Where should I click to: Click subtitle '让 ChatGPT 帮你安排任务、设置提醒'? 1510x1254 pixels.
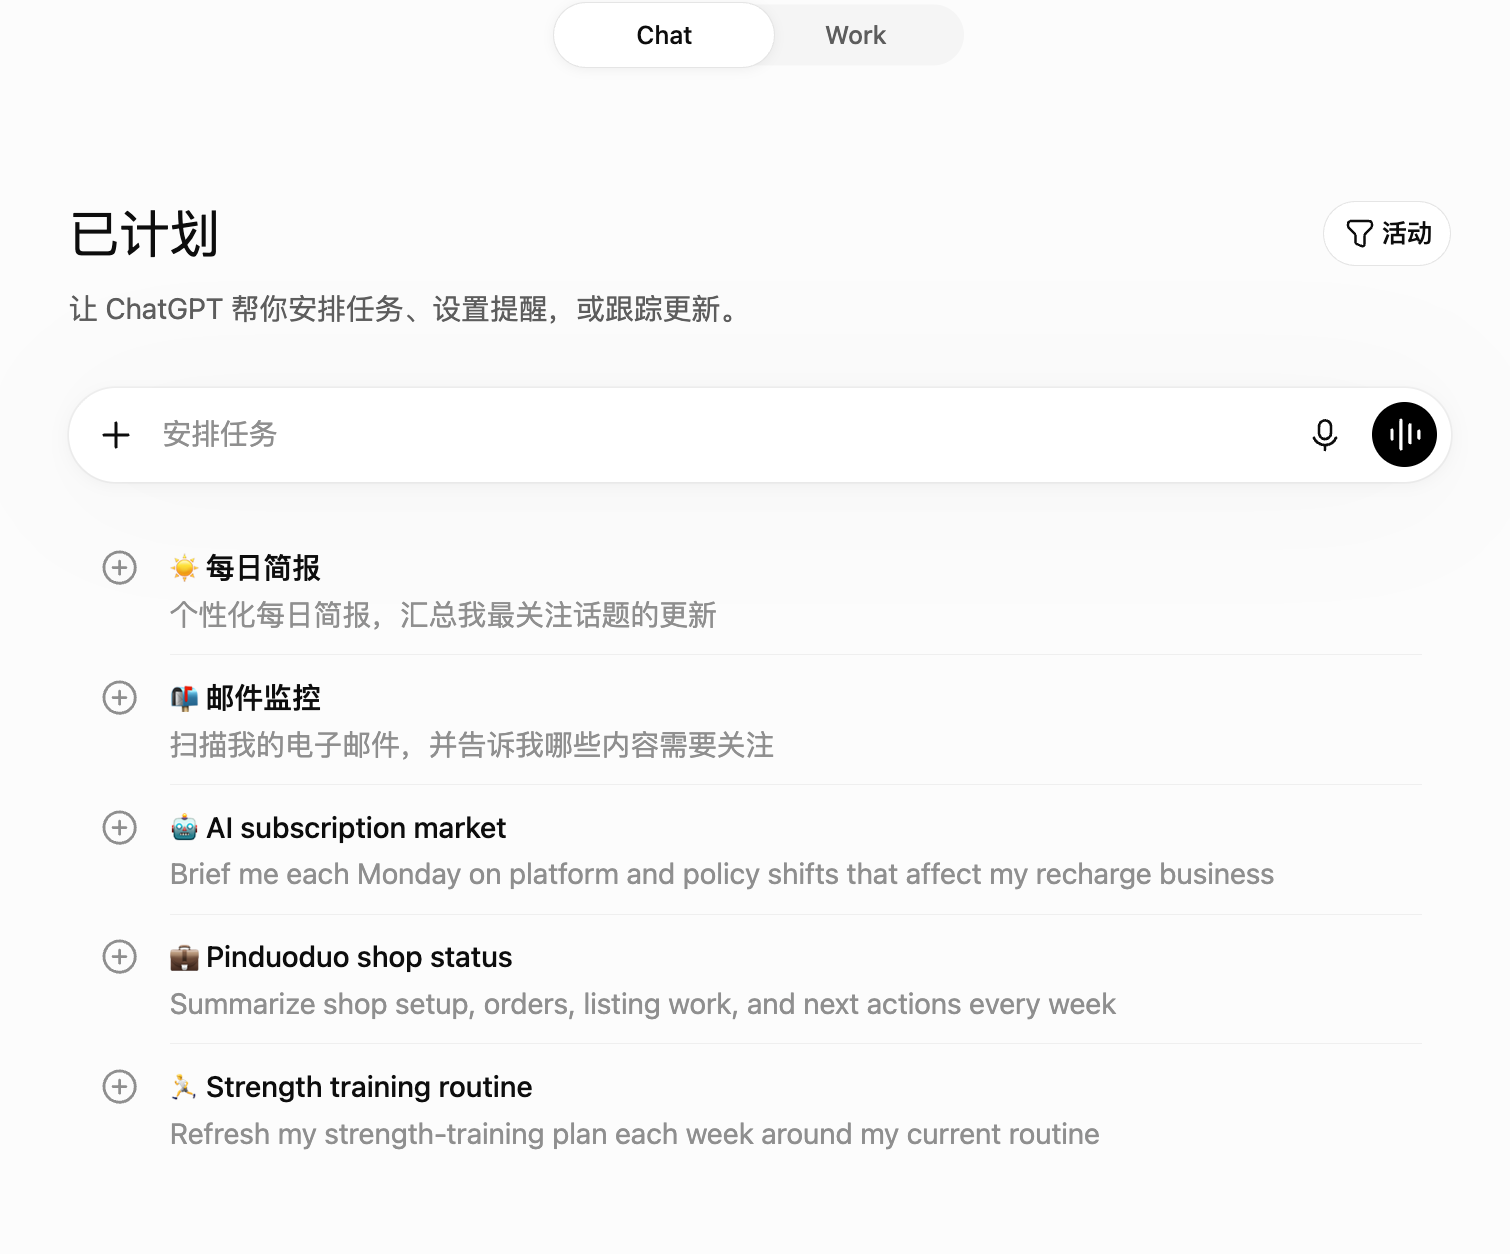403,309
